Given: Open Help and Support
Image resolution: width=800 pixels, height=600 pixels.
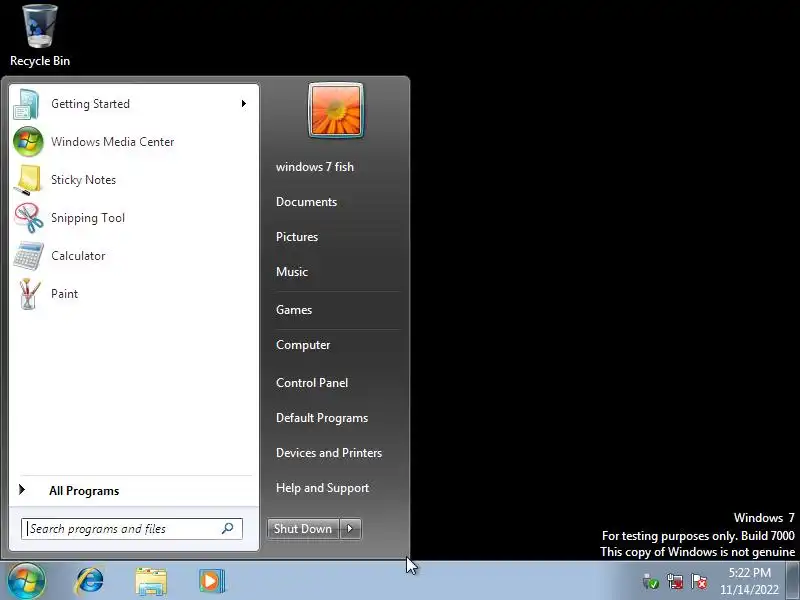Looking at the screenshot, I should [322, 488].
